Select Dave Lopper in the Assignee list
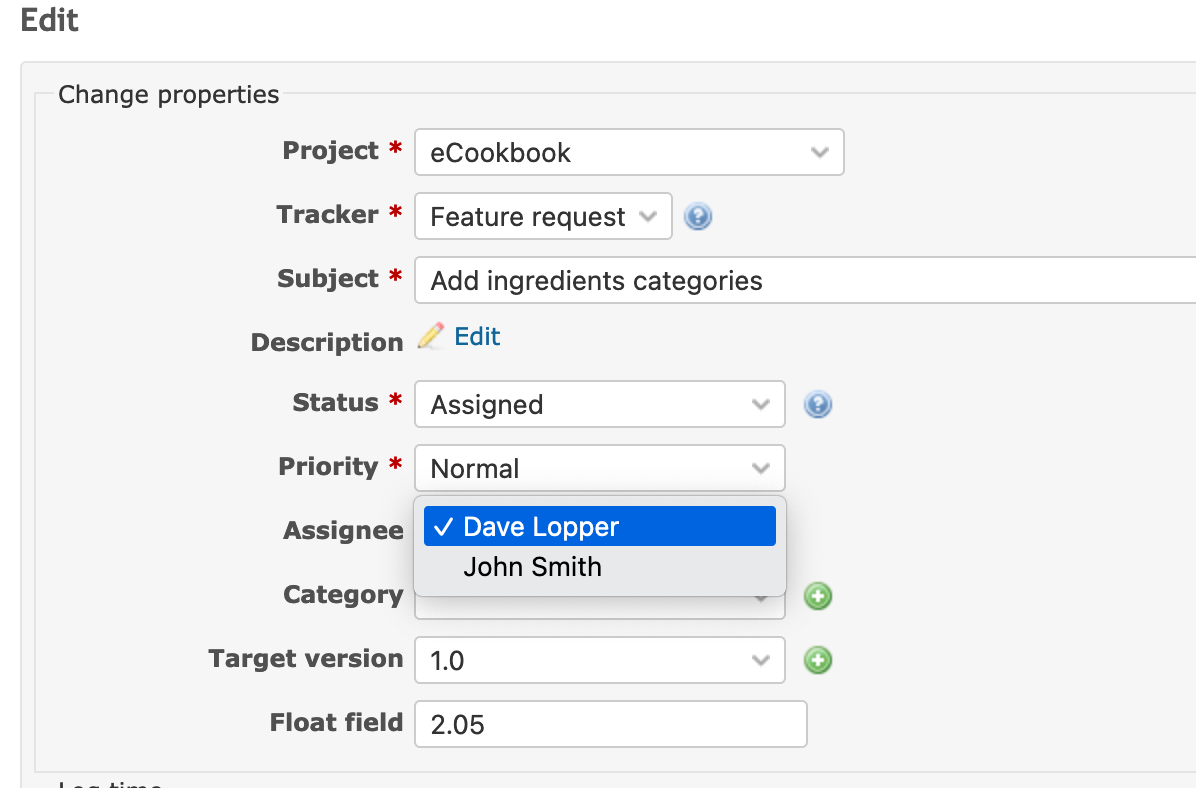 click(x=600, y=526)
